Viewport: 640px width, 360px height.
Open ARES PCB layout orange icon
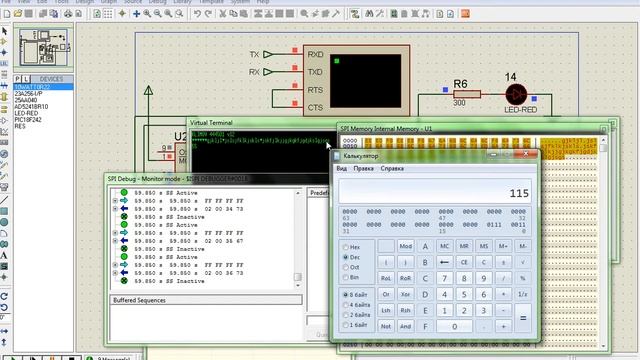(x=465, y=14)
